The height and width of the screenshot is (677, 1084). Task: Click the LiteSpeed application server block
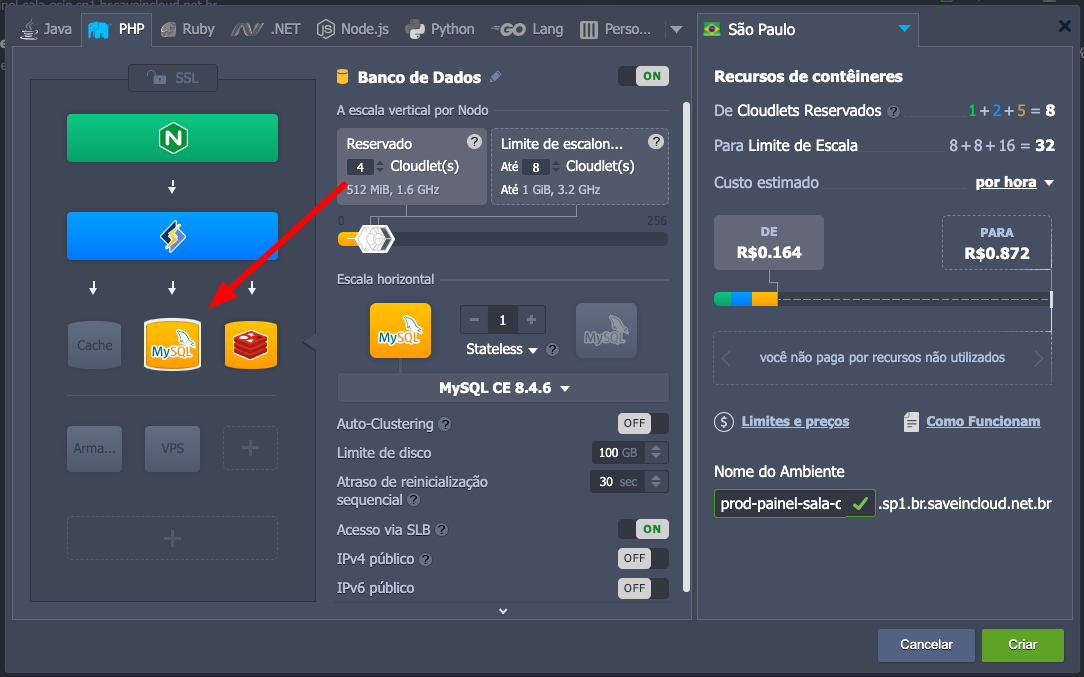[x=172, y=236]
